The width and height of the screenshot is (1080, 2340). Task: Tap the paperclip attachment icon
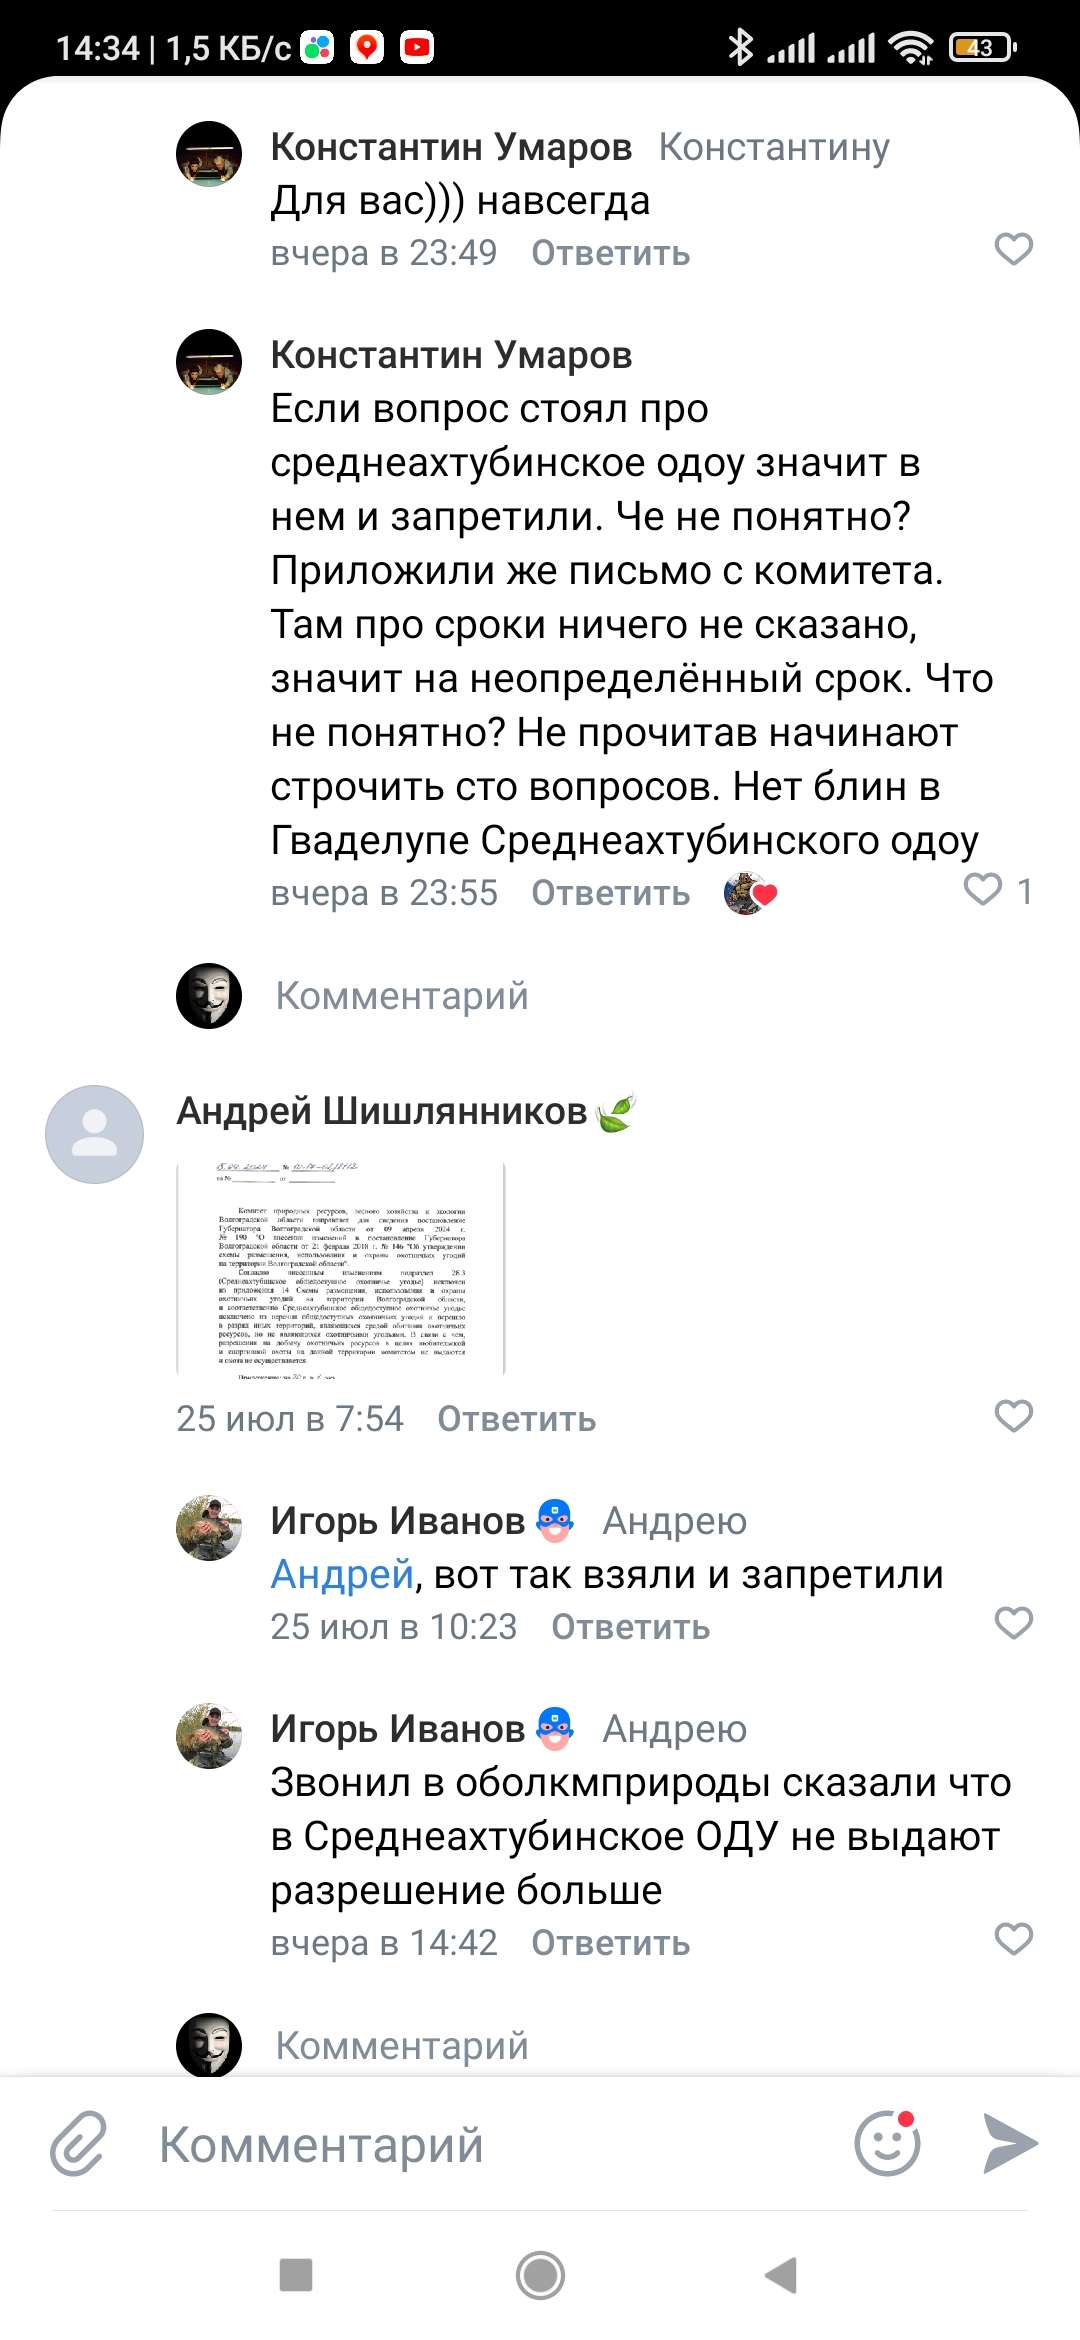pyautogui.click(x=79, y=2144)
